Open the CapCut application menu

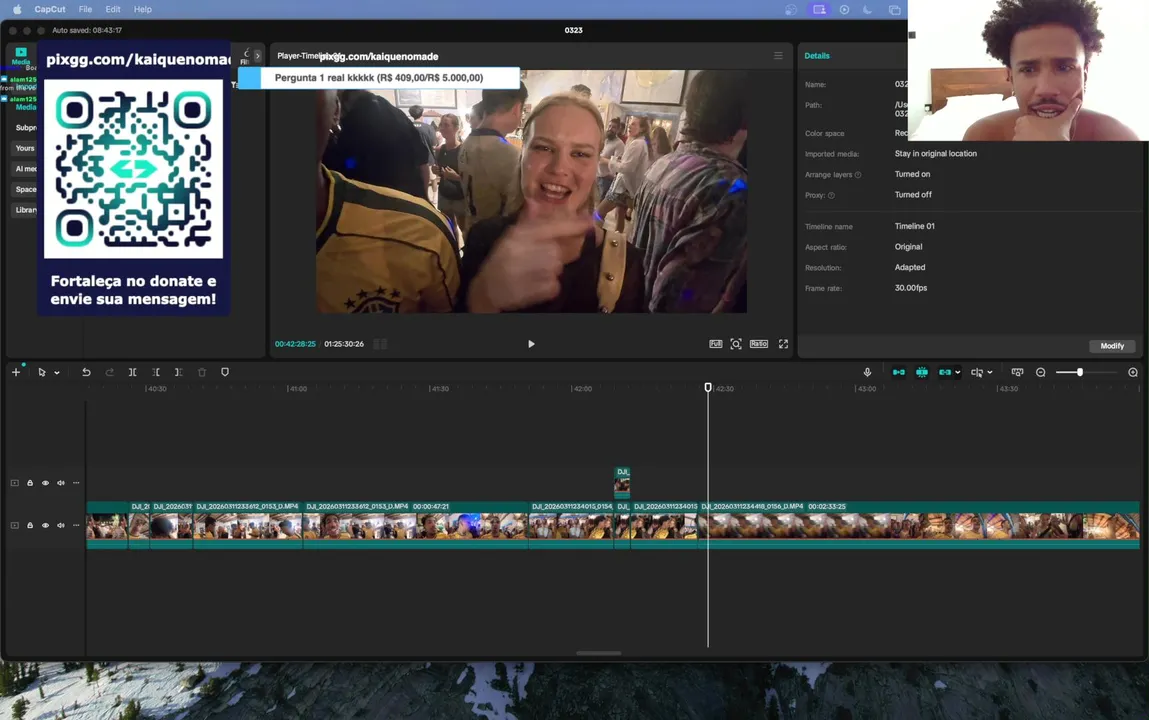click(50, 10)
